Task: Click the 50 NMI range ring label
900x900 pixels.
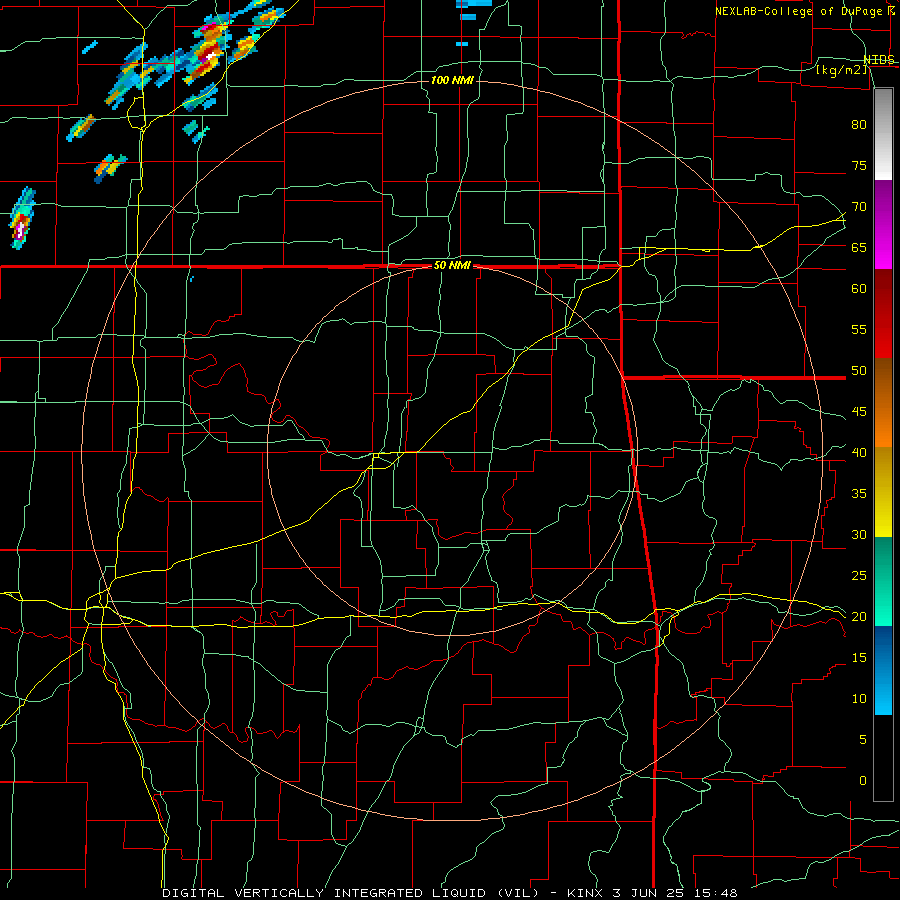Action: tap(452, 265)
